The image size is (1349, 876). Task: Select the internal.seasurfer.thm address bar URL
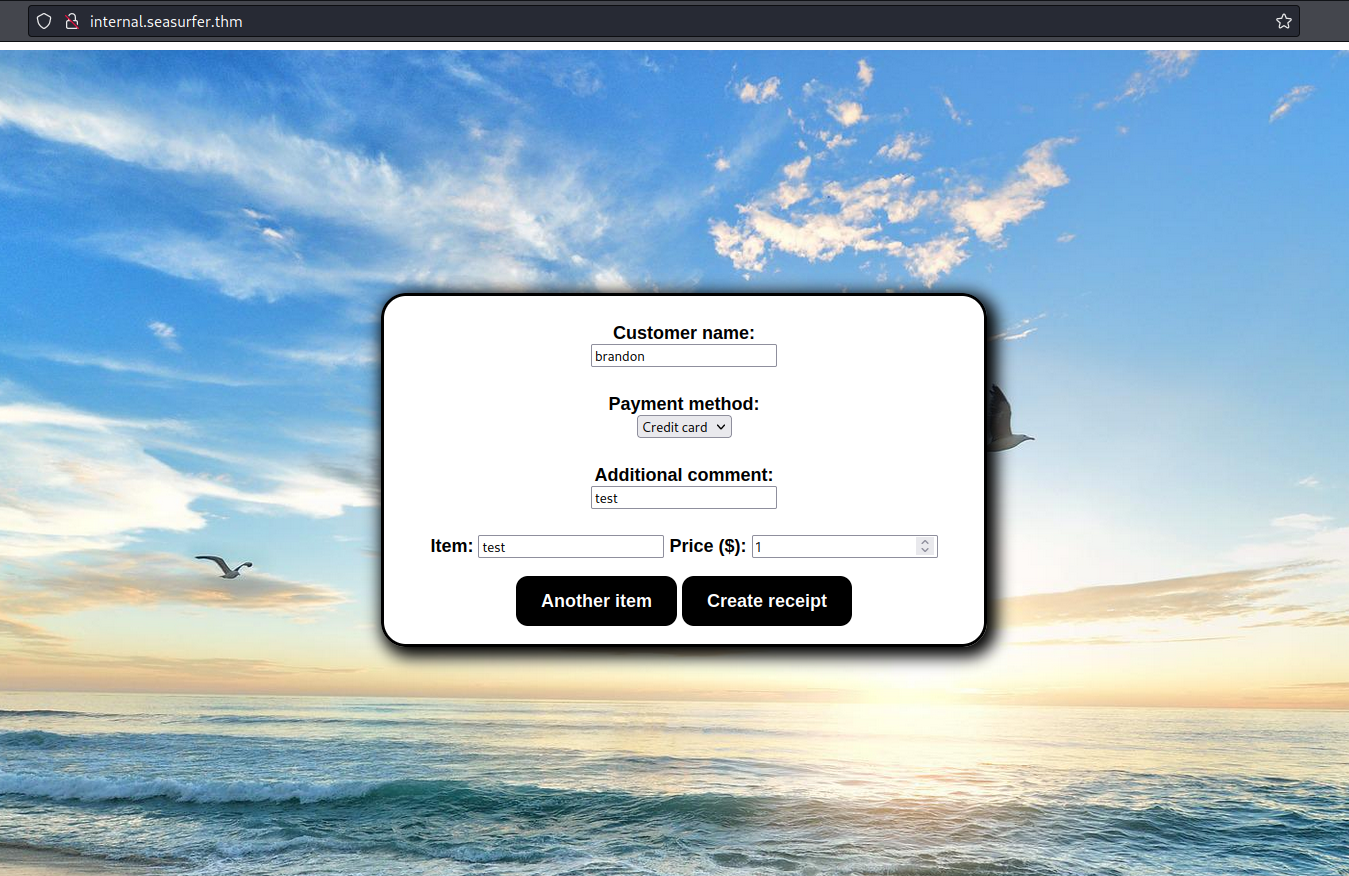pos(166,21)
